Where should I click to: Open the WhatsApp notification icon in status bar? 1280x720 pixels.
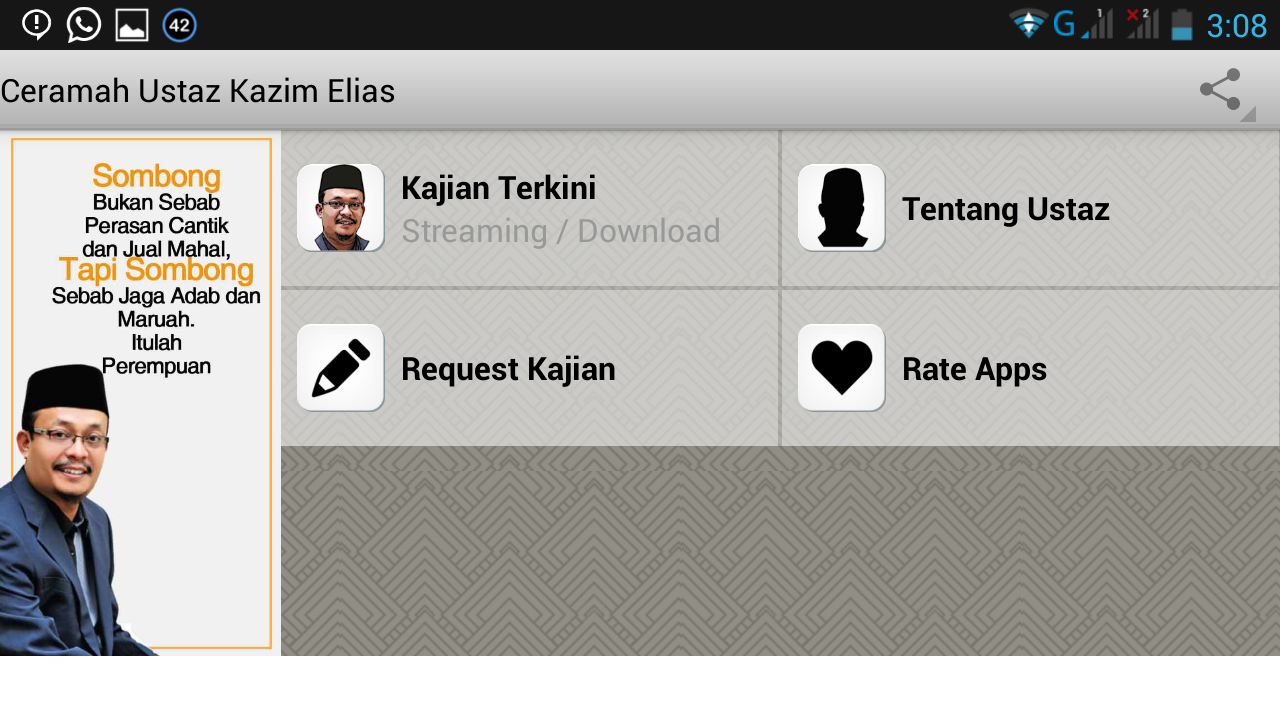[84, 25]
